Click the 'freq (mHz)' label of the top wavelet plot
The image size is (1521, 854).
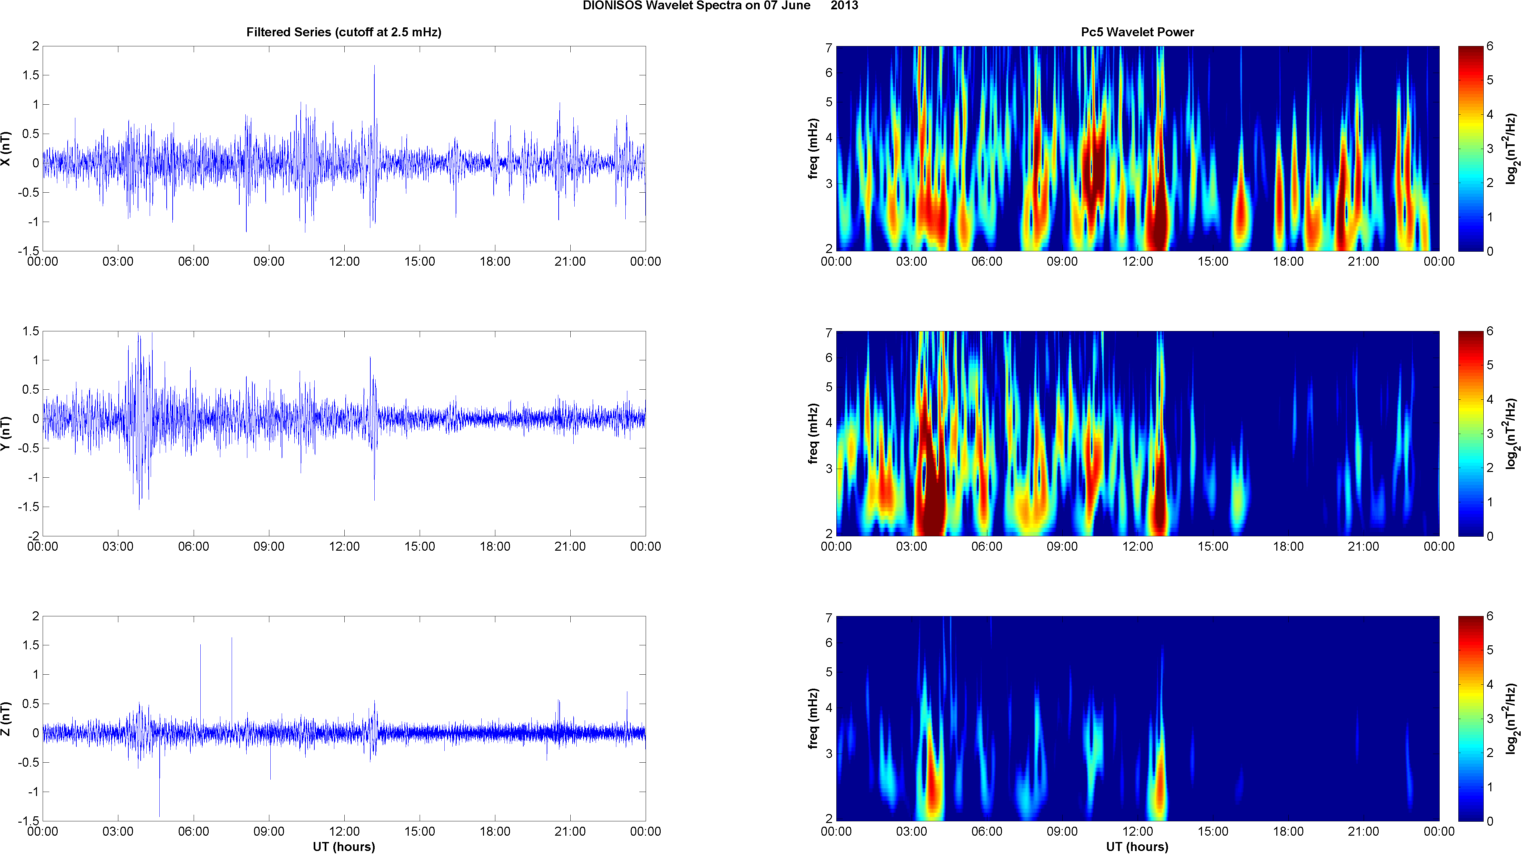point(813,148)
